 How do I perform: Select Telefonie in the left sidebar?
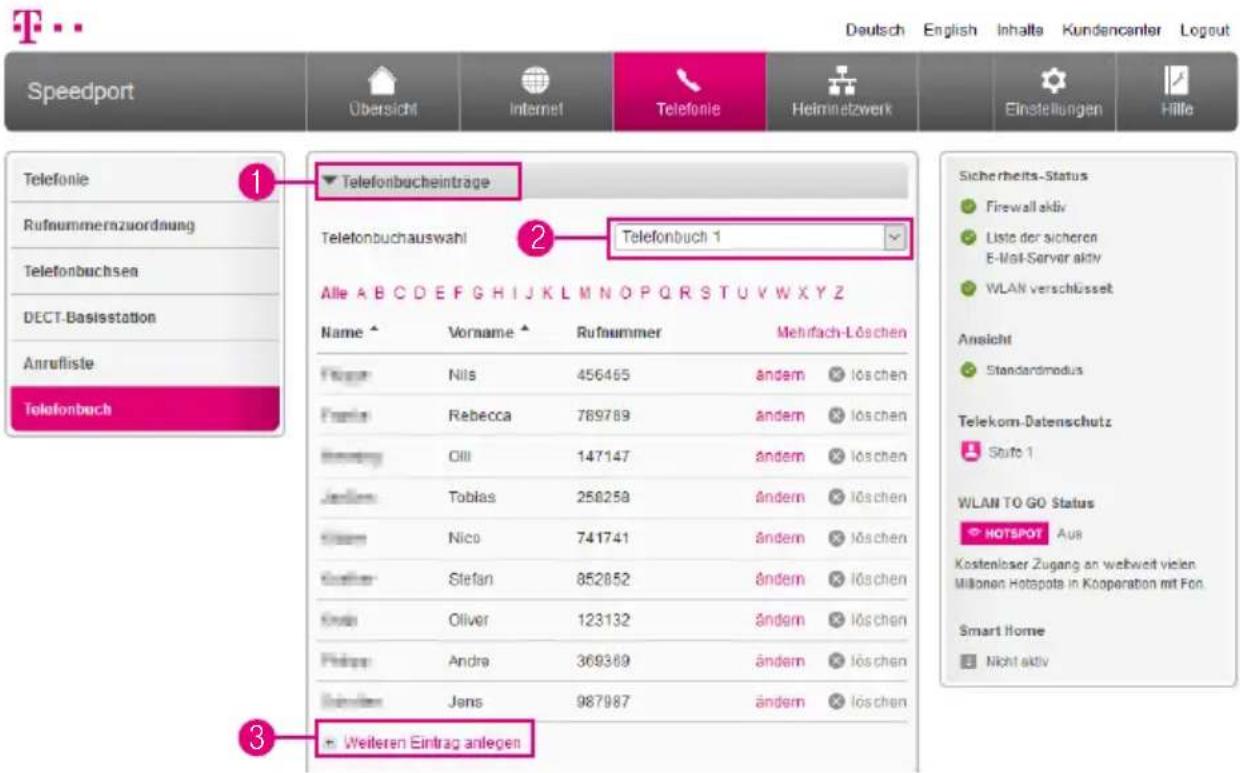point(144,180)
